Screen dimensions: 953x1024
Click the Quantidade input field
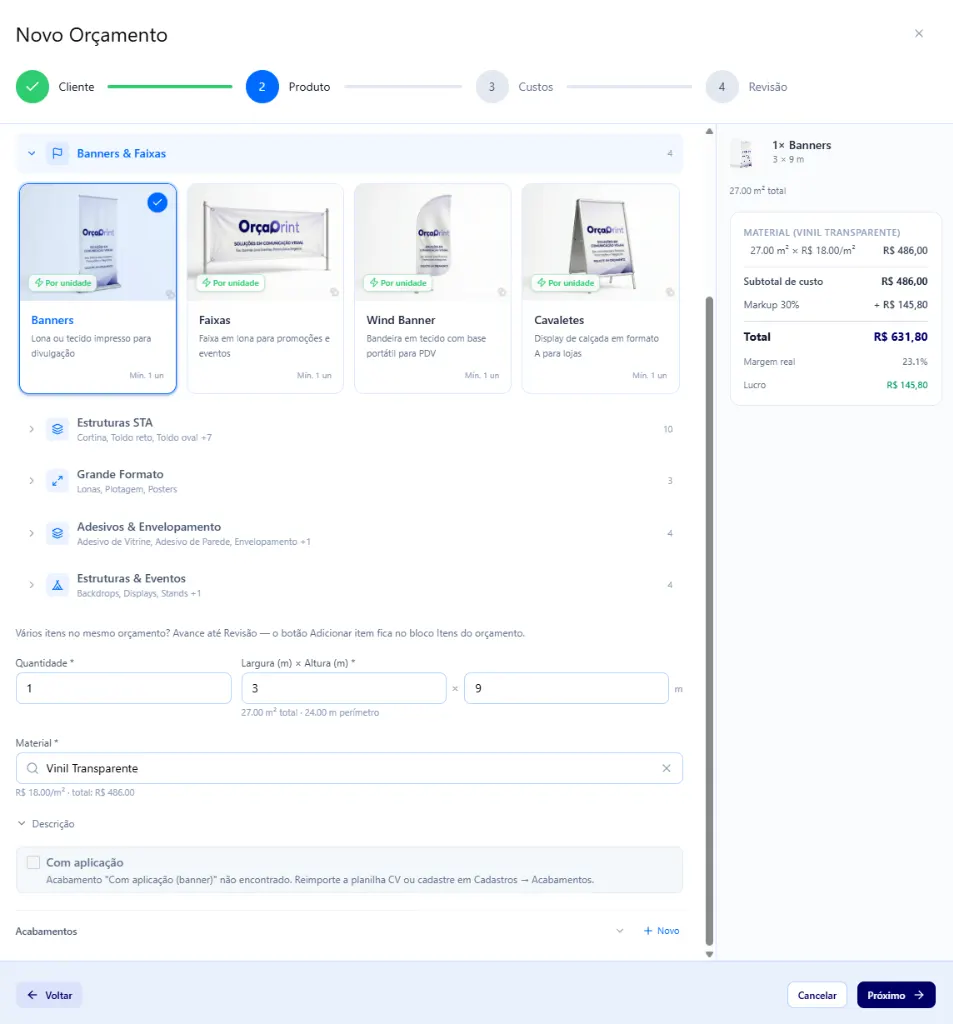pos(123,688)
